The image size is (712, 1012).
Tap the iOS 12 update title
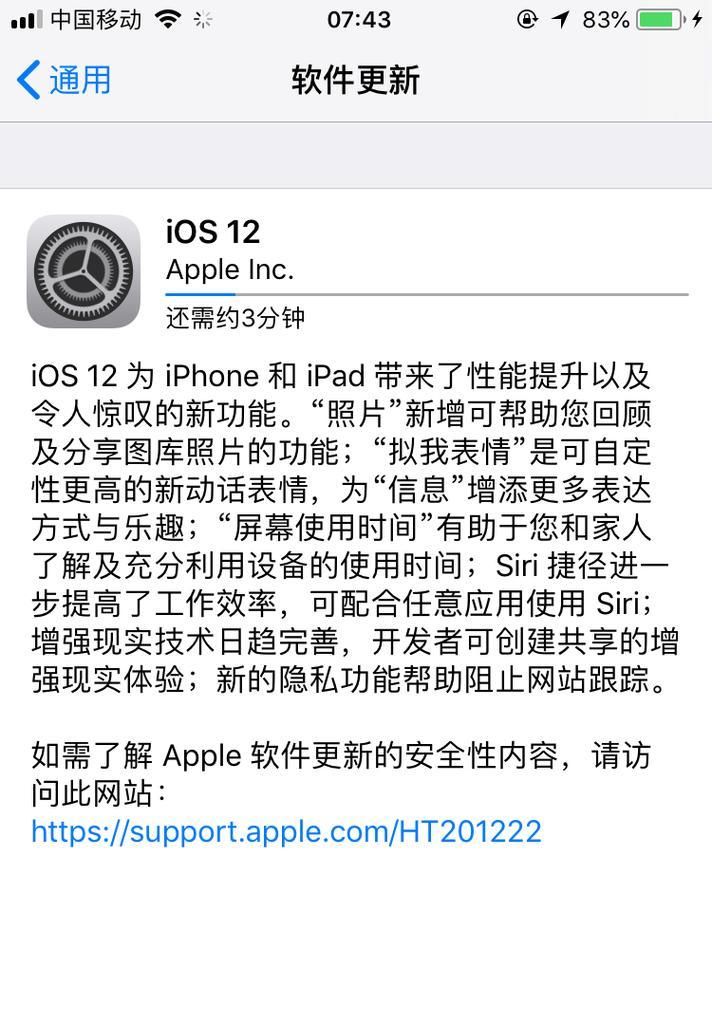tap(212, 232)
